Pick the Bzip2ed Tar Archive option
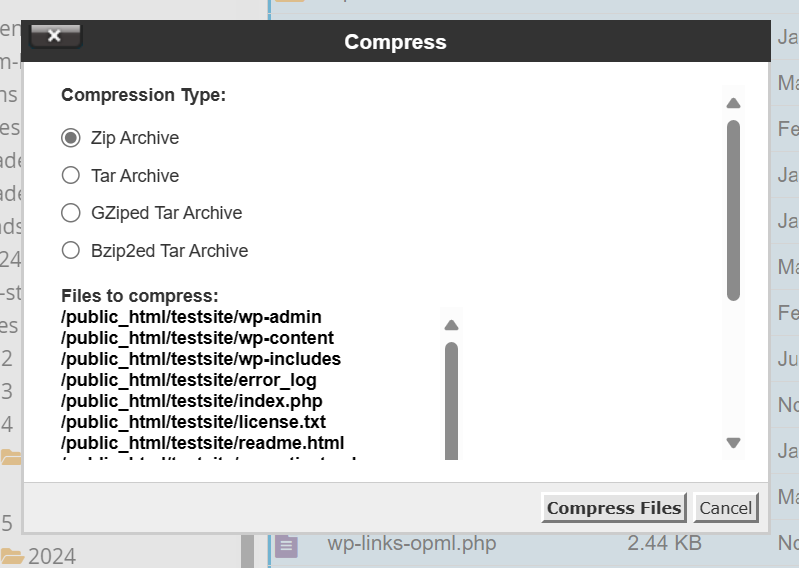Image resolution: width=799 pixels, height=568 pixels. point(71,251)
